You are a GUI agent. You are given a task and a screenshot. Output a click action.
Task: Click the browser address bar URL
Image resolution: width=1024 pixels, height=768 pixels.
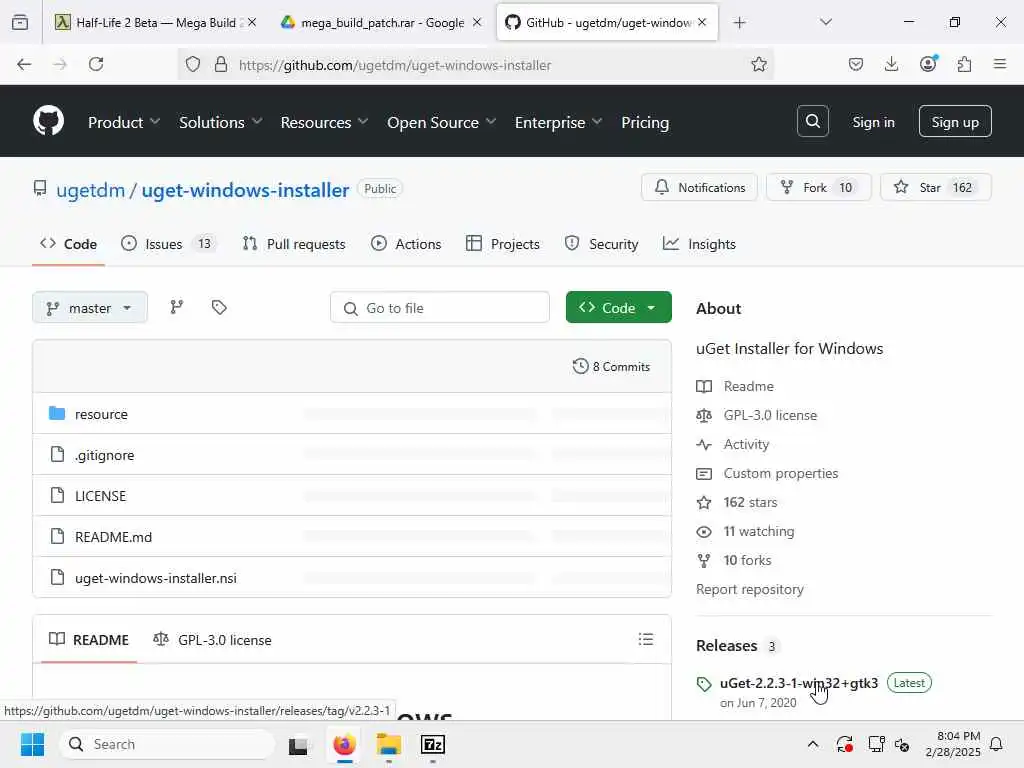(x=395, y=65)
